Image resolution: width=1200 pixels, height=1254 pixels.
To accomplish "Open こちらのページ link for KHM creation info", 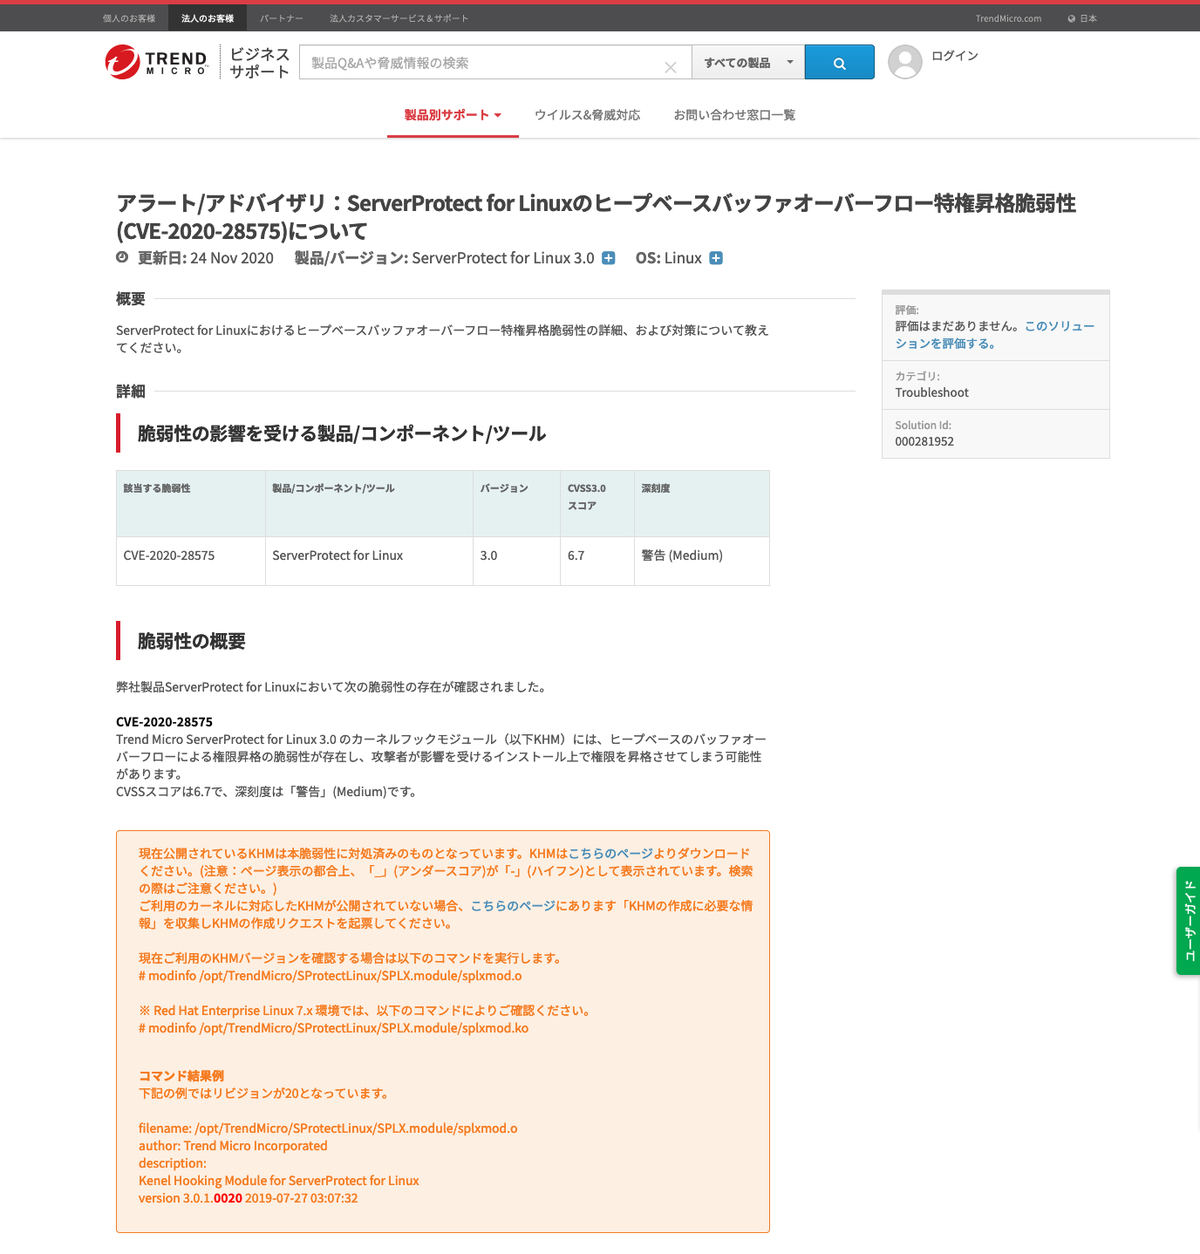I will pyautogui.click(x=513, y=905).
